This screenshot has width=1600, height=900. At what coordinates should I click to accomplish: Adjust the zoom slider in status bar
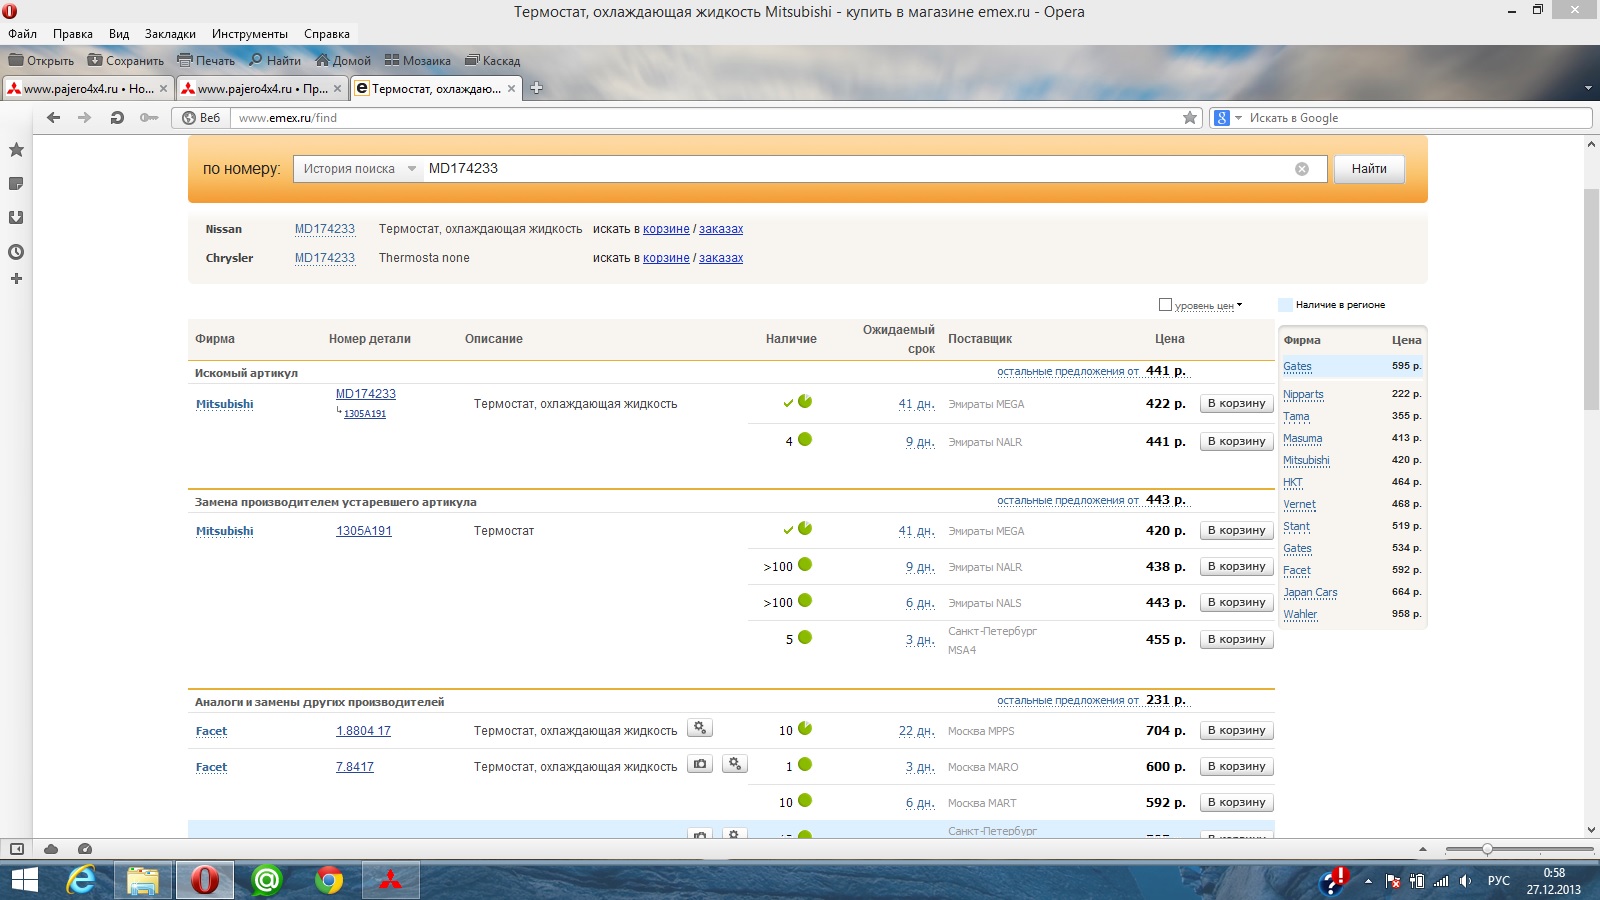pos(1487,849)
